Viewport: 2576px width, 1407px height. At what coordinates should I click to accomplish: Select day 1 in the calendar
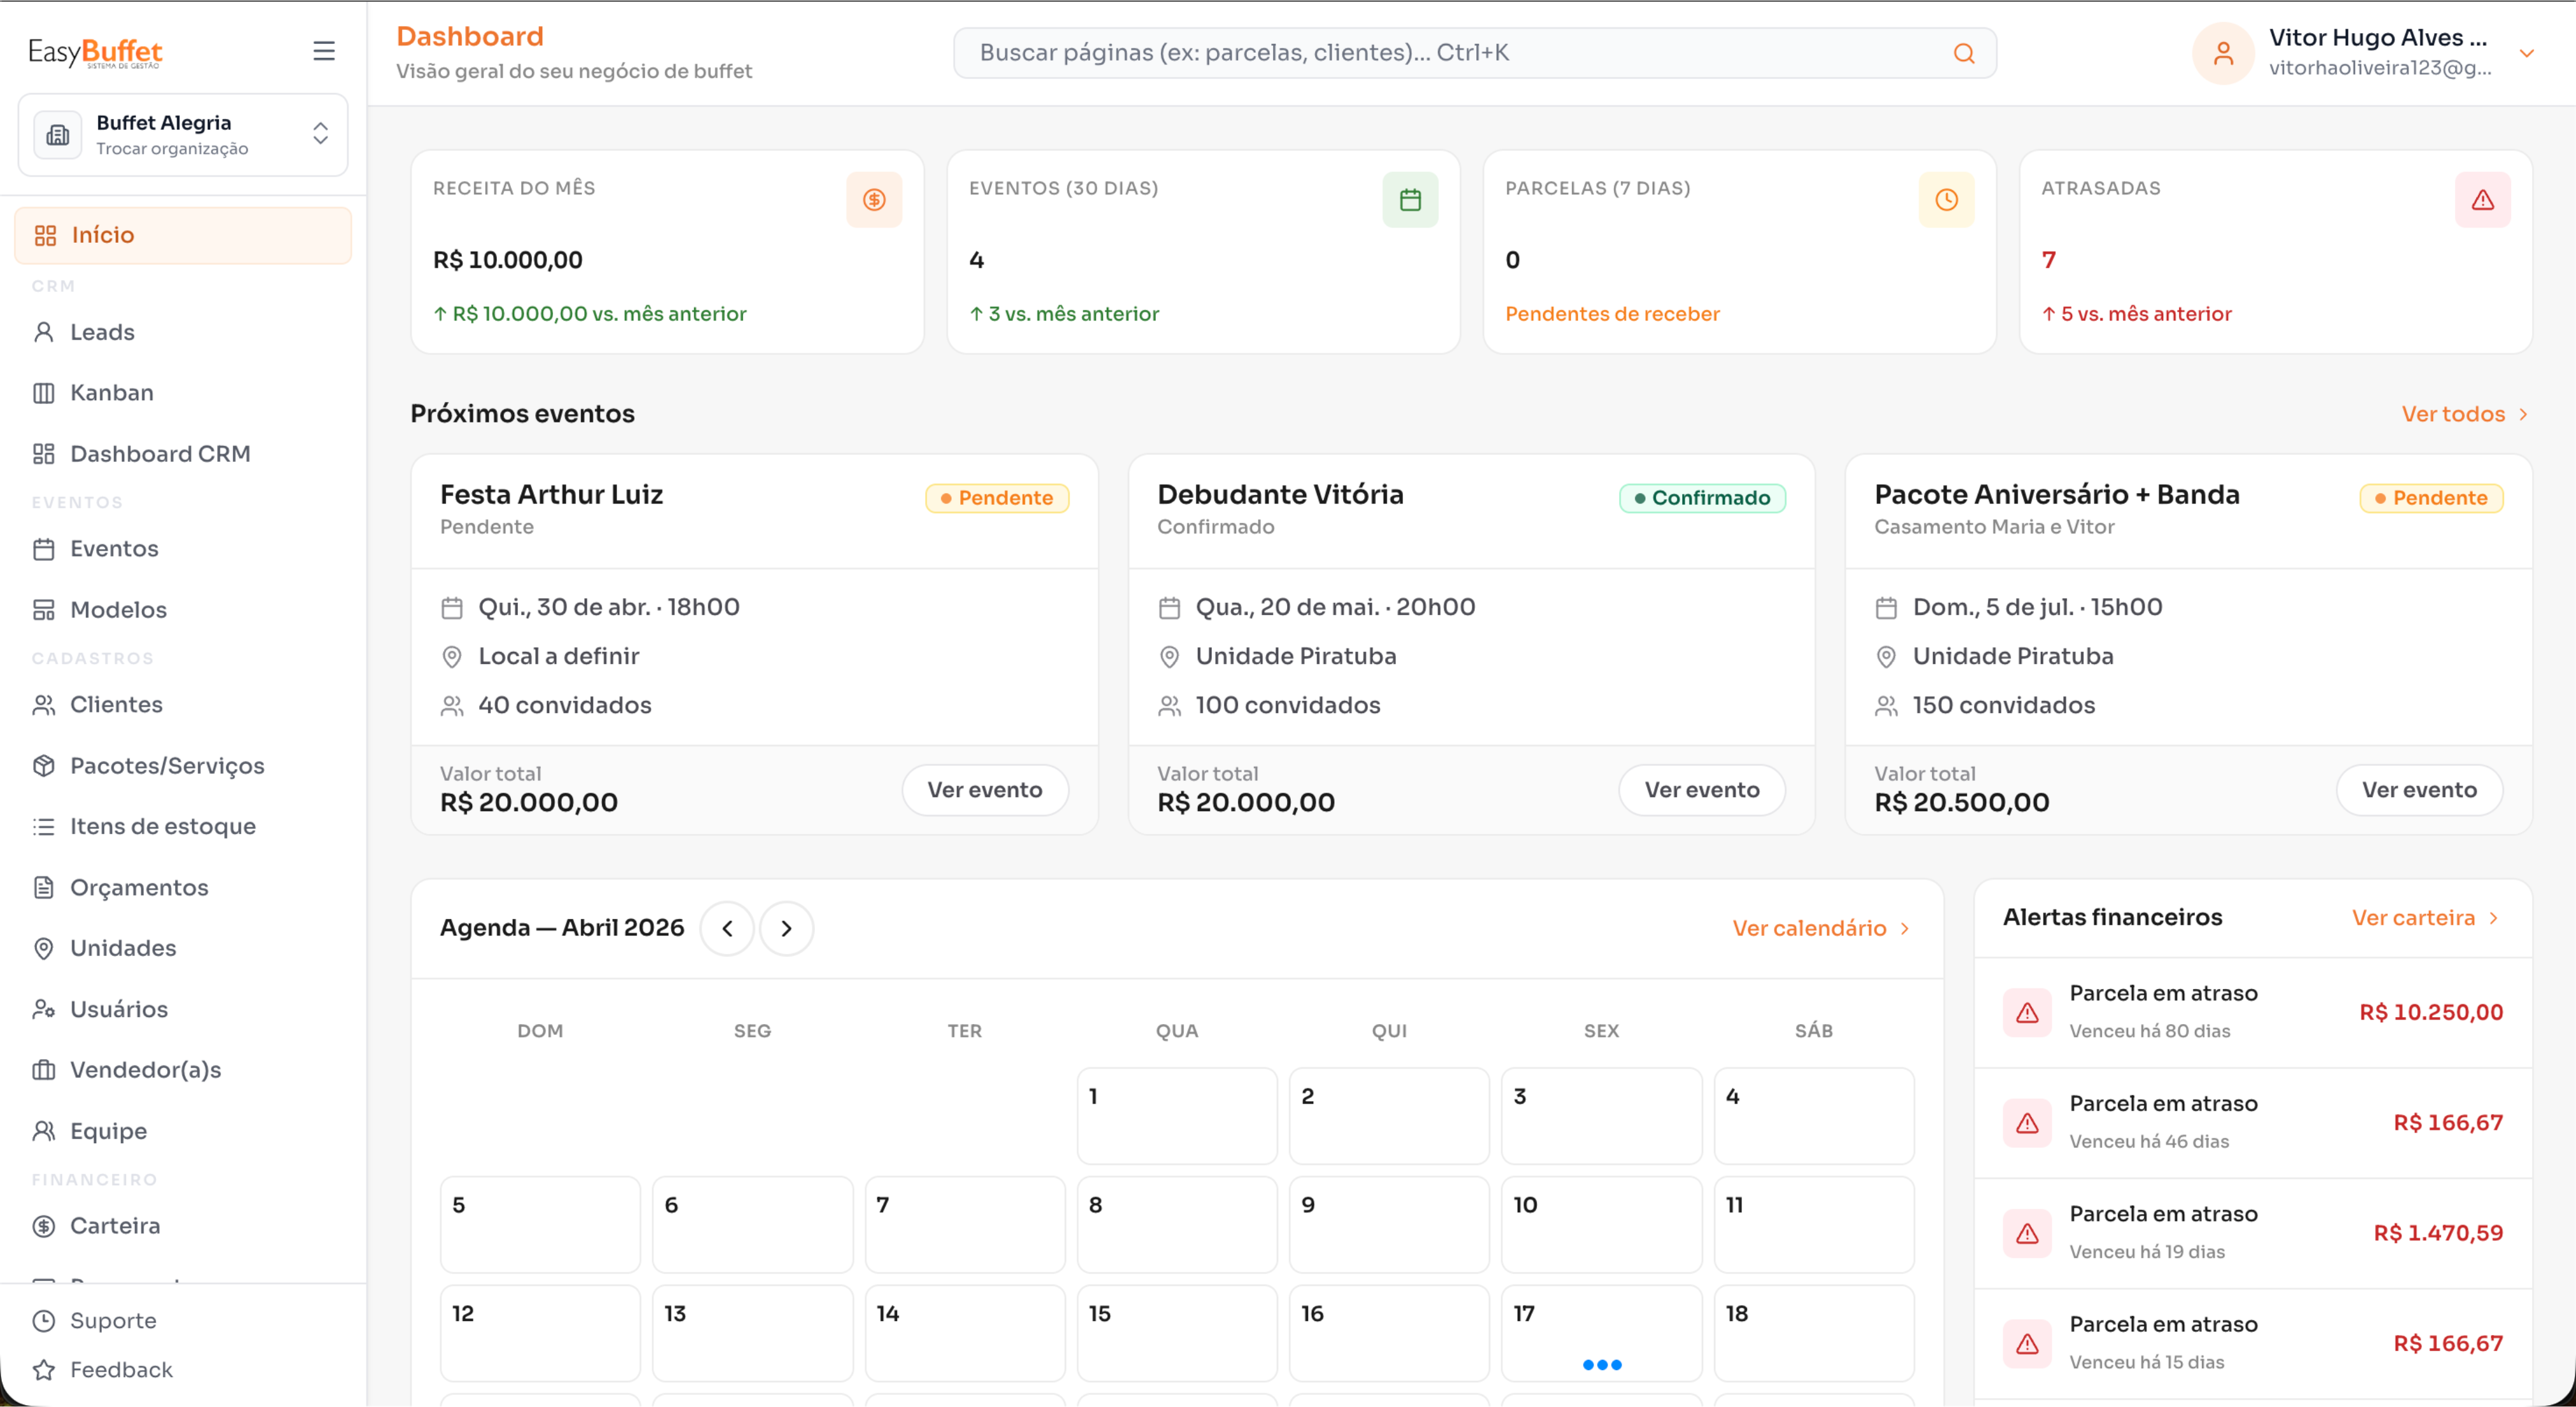pyautogui.click(x=1177, y=1117)
